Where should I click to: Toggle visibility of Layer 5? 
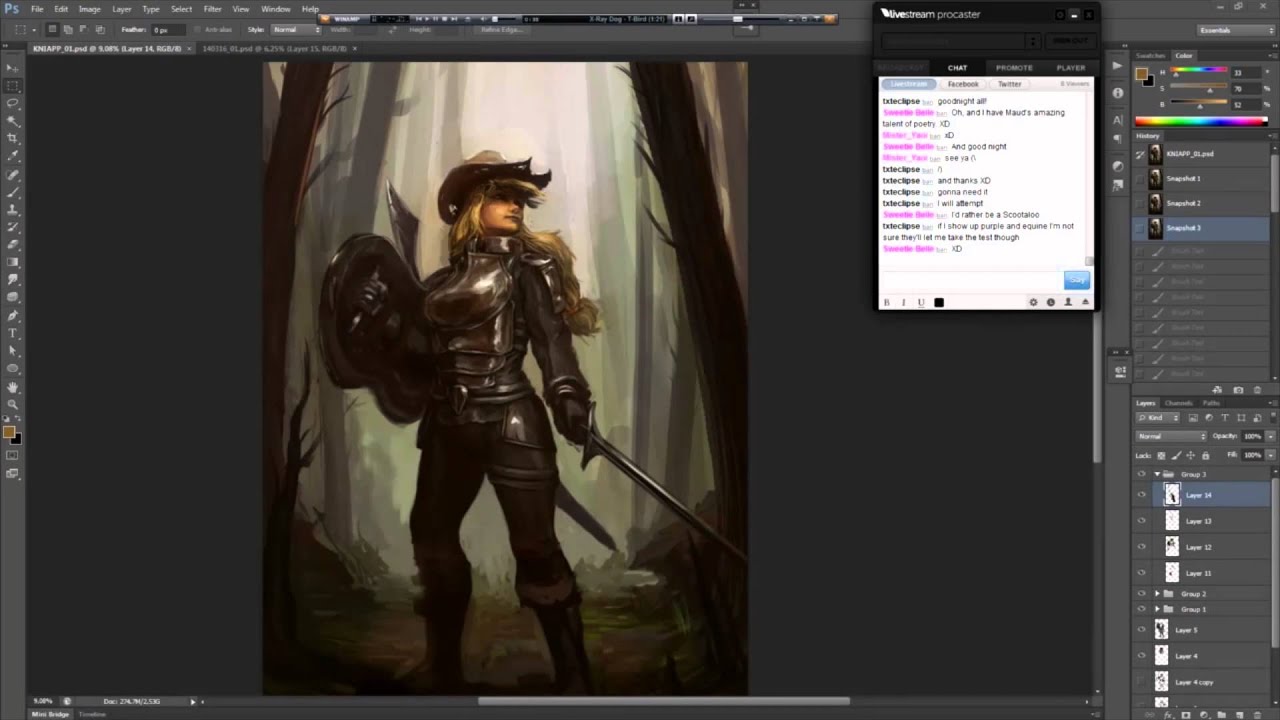click(1142, 630)
